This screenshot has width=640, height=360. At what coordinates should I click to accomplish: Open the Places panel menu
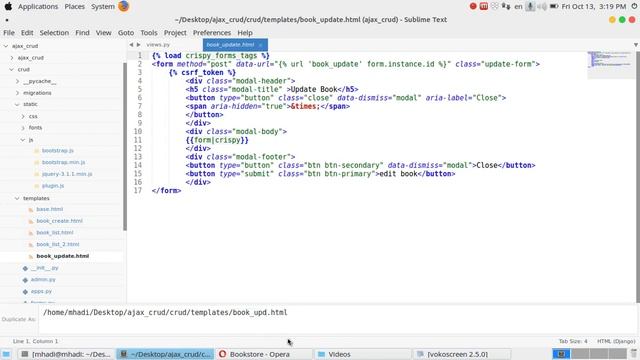click(x=75, y=7)
